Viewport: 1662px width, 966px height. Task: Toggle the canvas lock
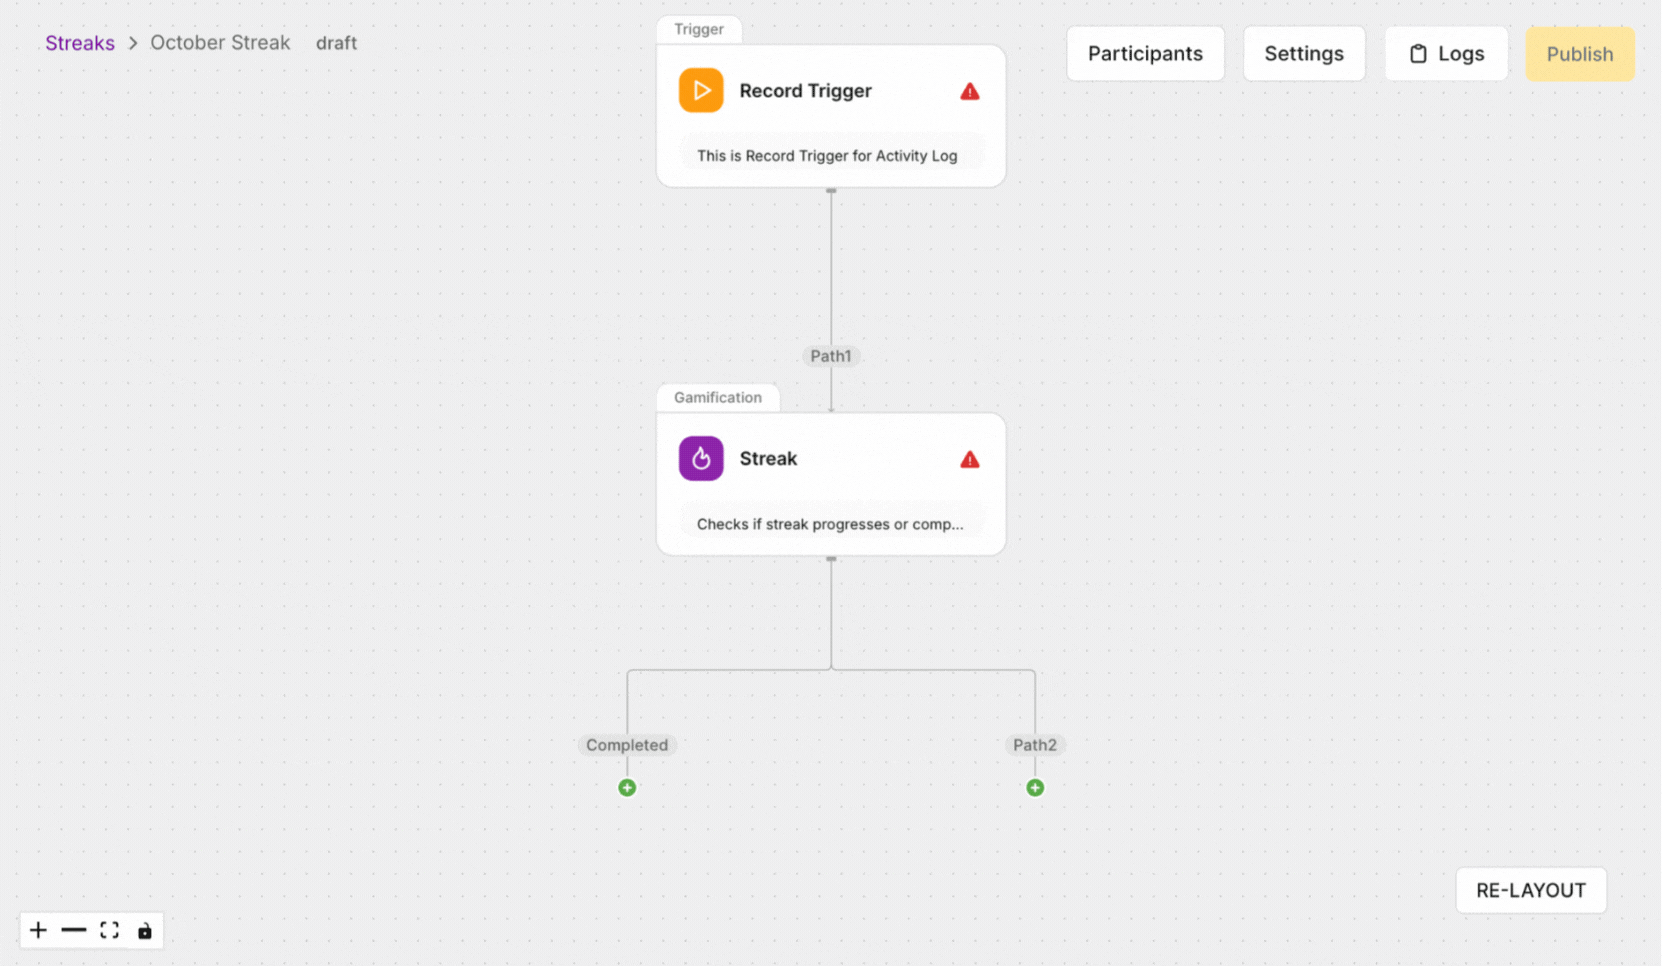145,931
